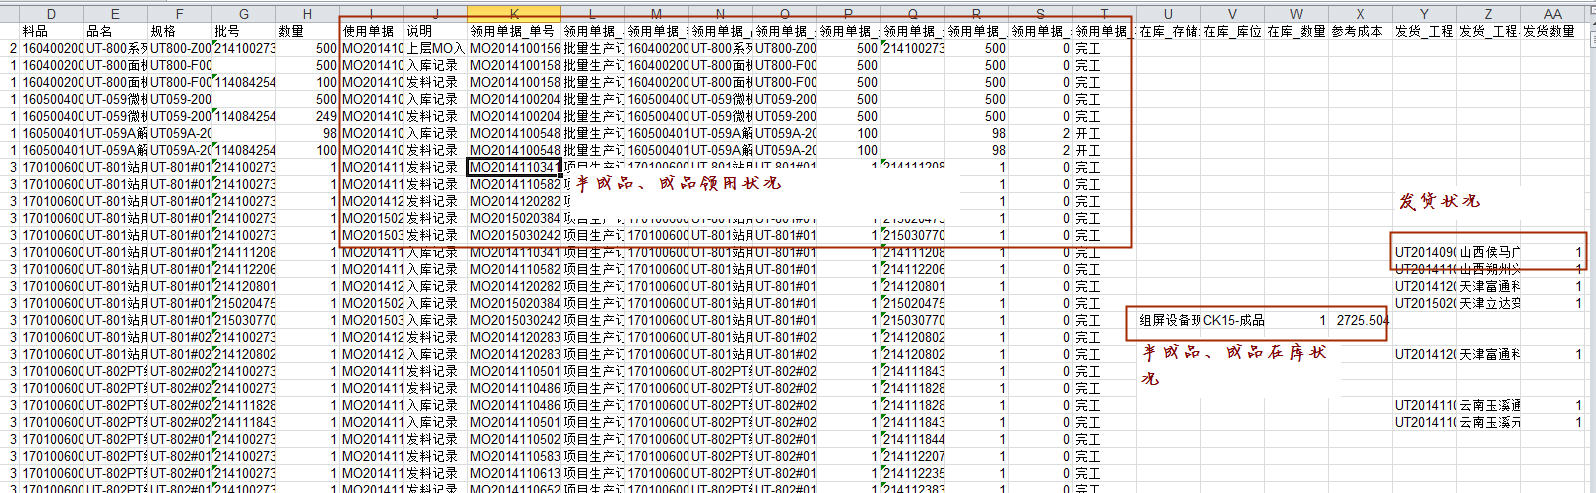
Task: Click the MO2014100156 cell in column K
Action: (x=514, y=48)
